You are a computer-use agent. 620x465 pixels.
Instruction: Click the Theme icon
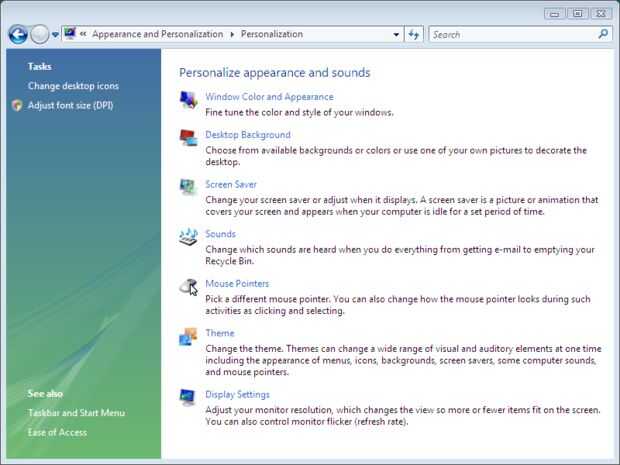pyautogui.click(x=188, y=336)
